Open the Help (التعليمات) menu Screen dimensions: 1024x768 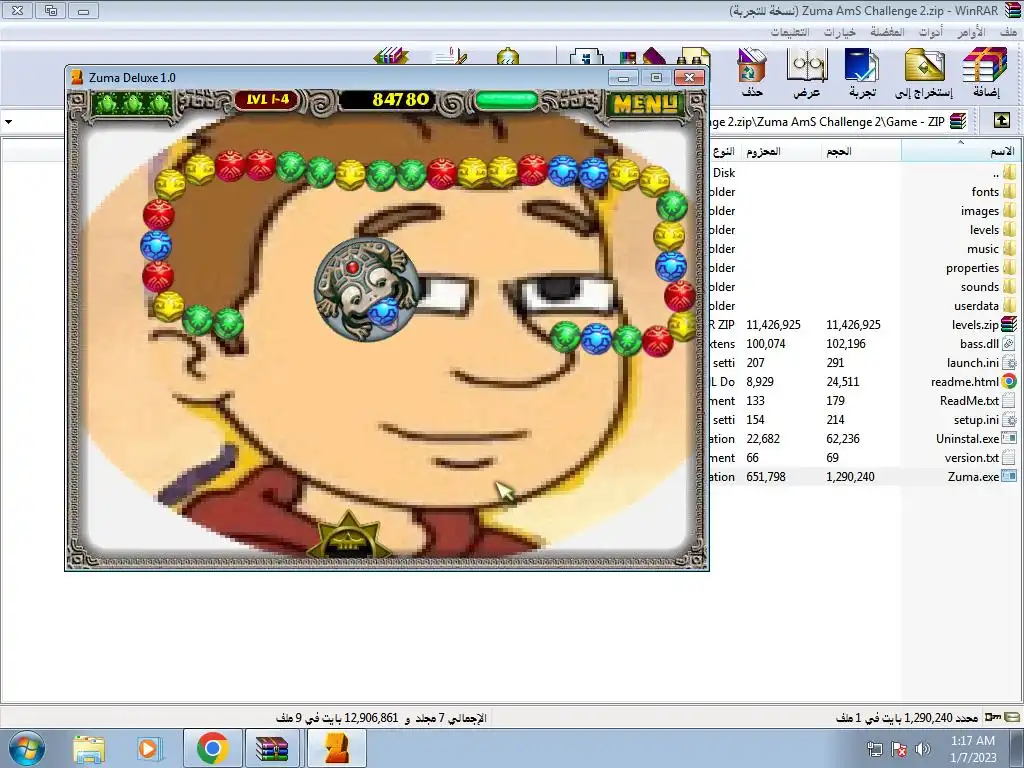790,32
